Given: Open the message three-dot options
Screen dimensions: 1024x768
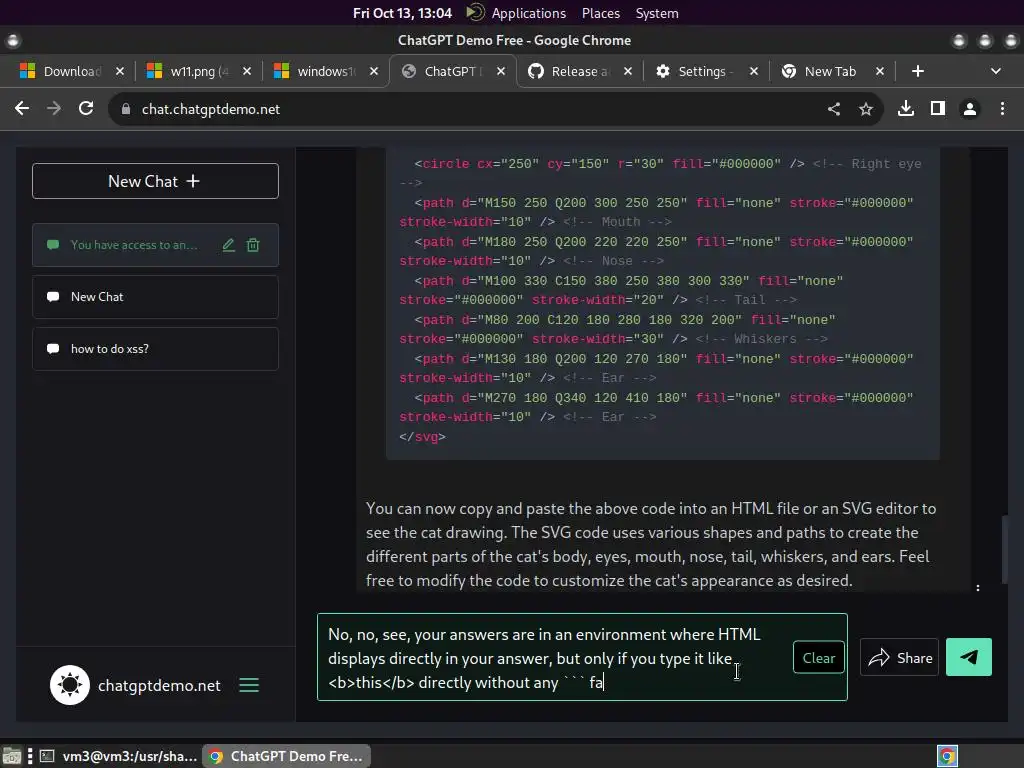Looking at the screenshot, I should pyautogui.click(x=978, y=588).
